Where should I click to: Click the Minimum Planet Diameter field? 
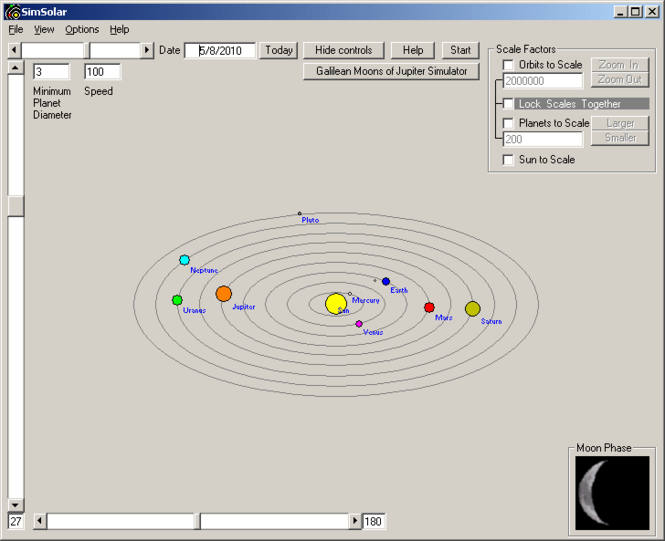click(x=51, y=72)
